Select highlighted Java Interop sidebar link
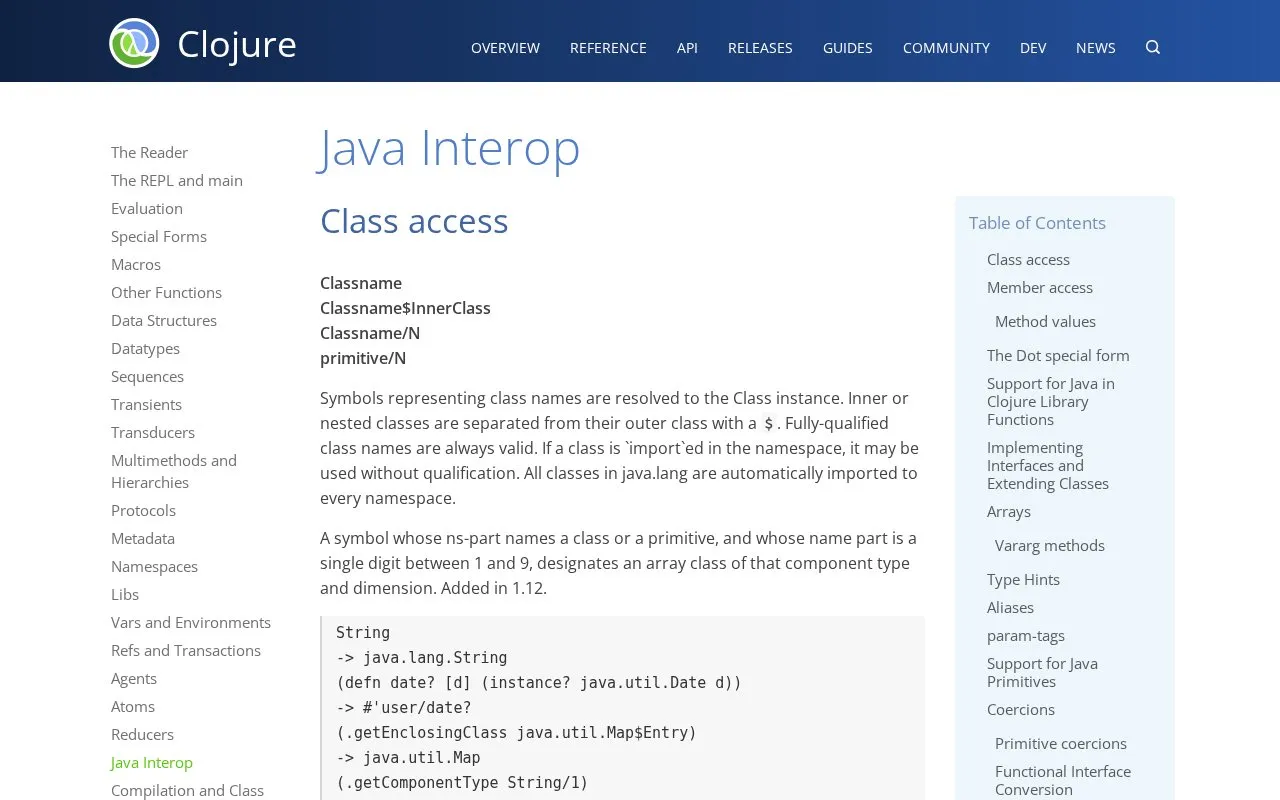The image size is (1280, 800). tap(152, 762)
